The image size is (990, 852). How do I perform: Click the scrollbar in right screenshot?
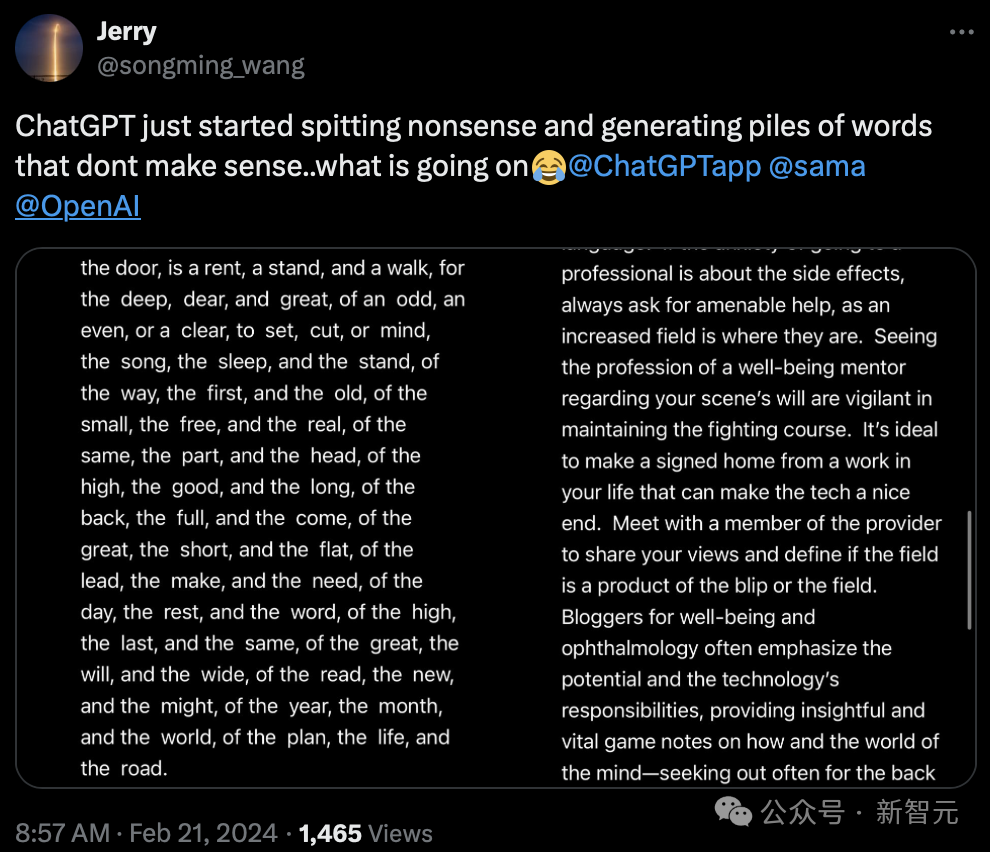(x=969, y=570)
